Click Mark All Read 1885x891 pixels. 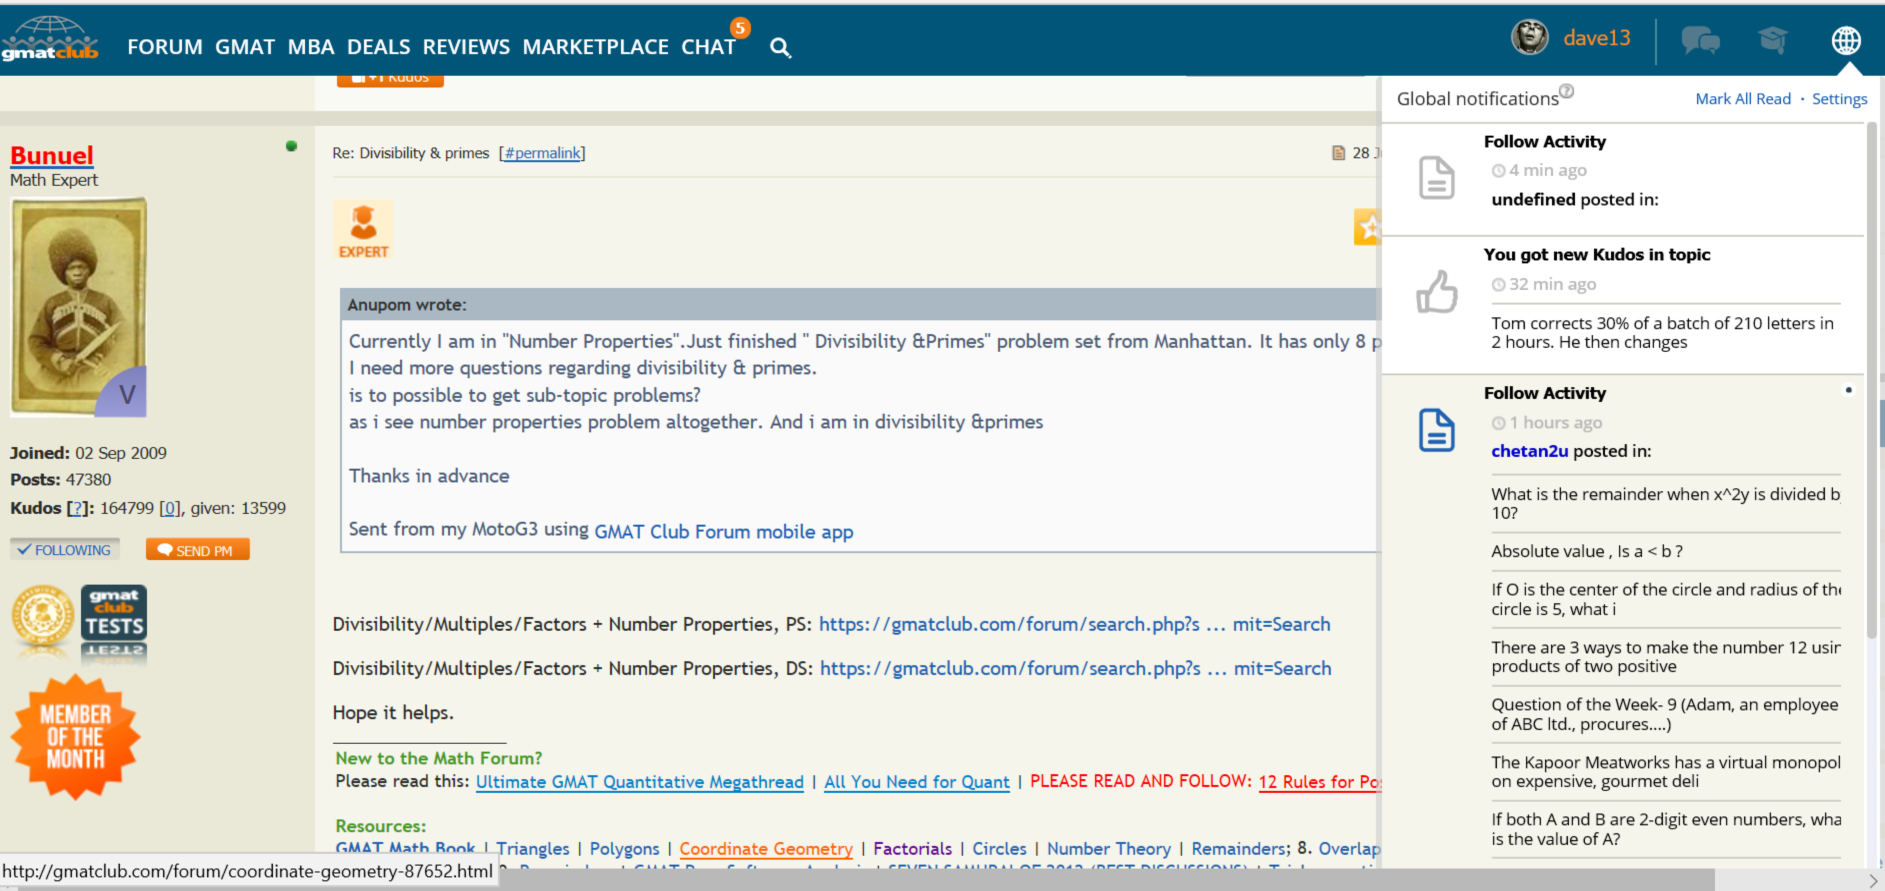1743,99
